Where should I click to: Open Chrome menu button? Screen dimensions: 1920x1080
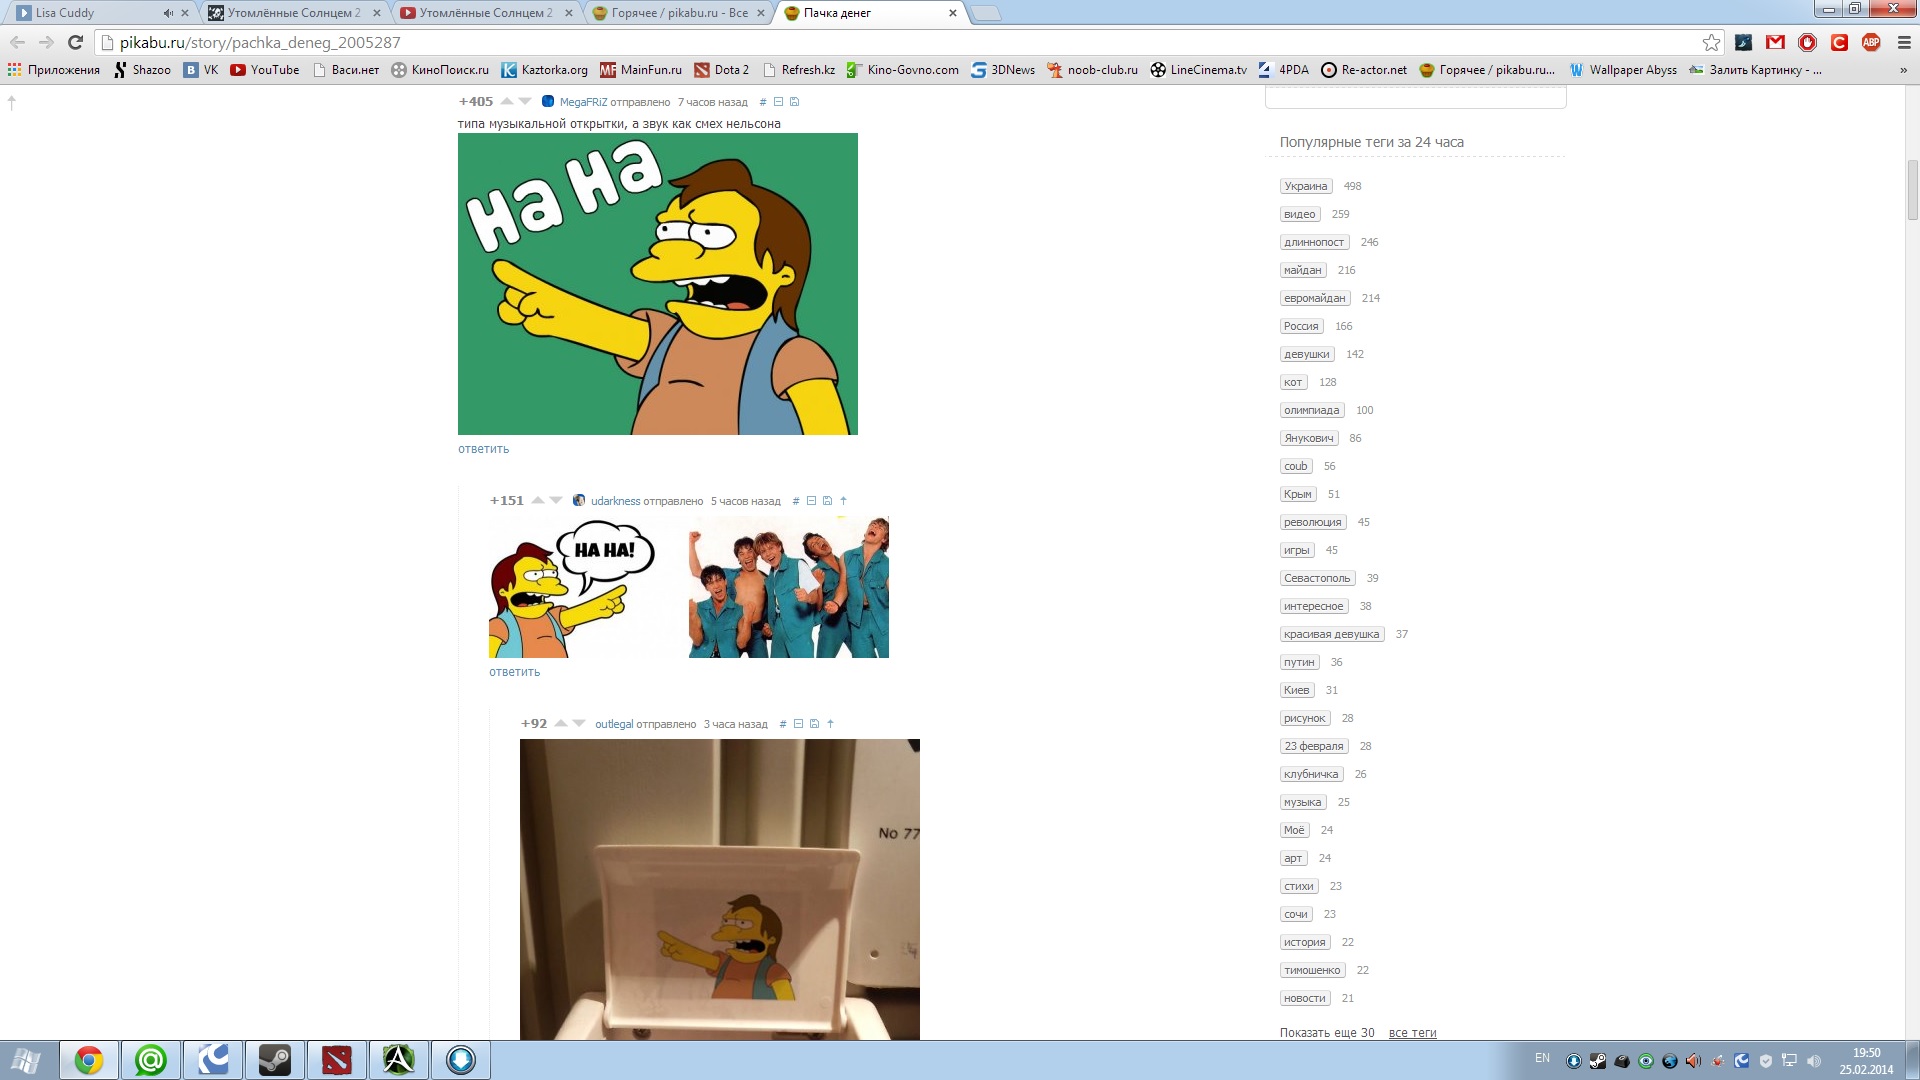pyautogui.click(x=1903, y=42)
